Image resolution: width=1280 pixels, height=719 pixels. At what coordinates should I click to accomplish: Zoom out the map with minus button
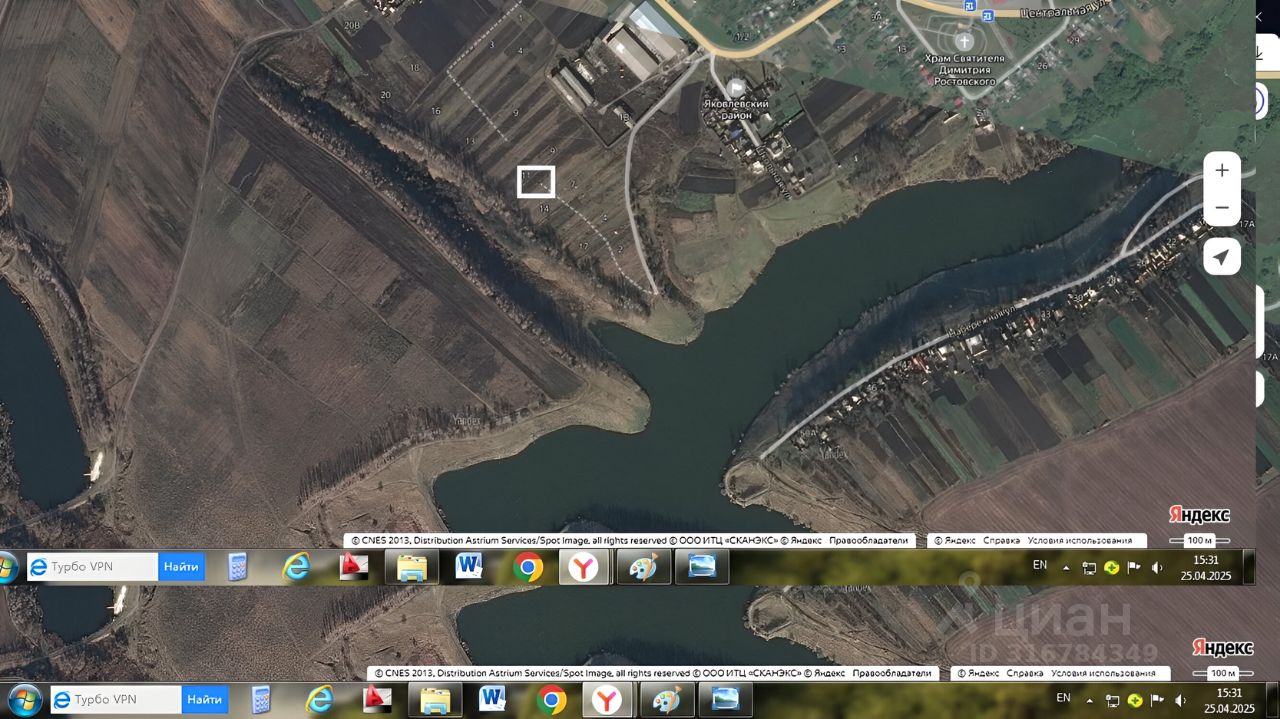[1221, 207]
